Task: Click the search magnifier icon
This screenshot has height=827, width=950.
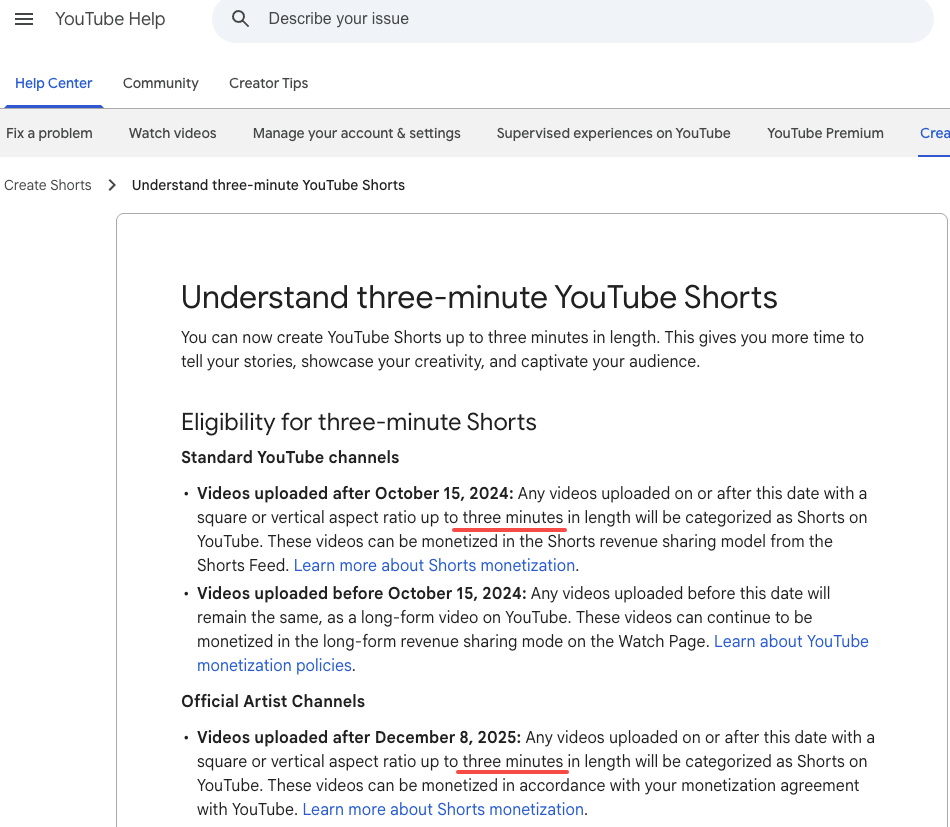Action: point(240,19)
